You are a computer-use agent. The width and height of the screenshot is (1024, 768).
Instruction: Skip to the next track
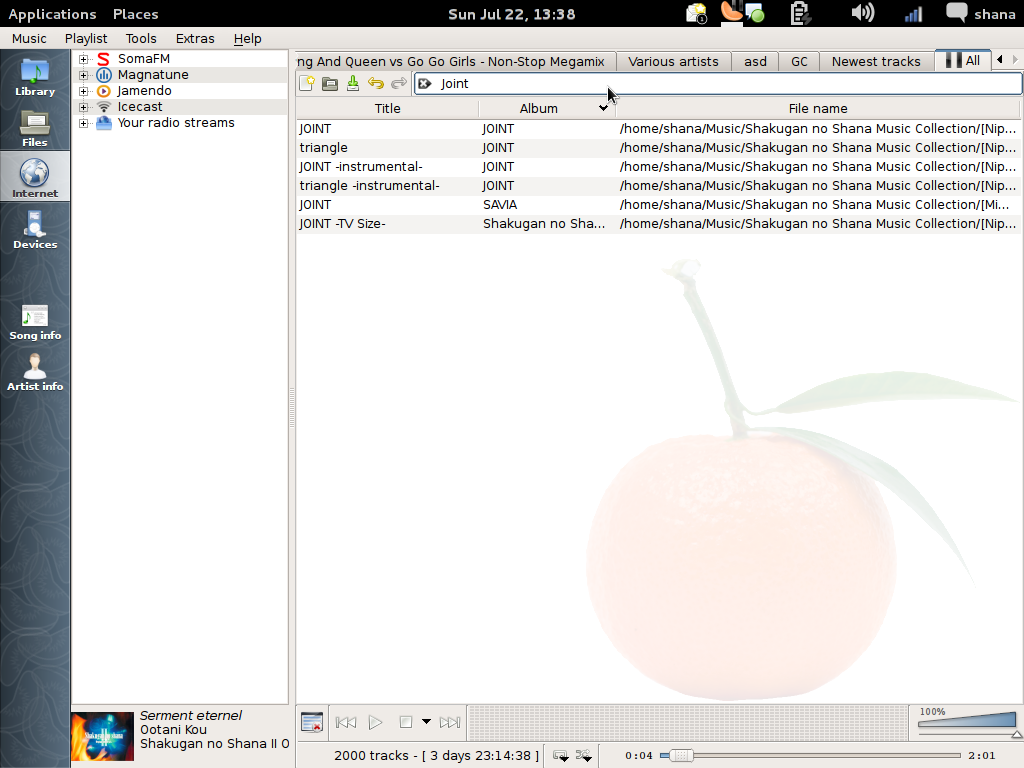point(450,722)
